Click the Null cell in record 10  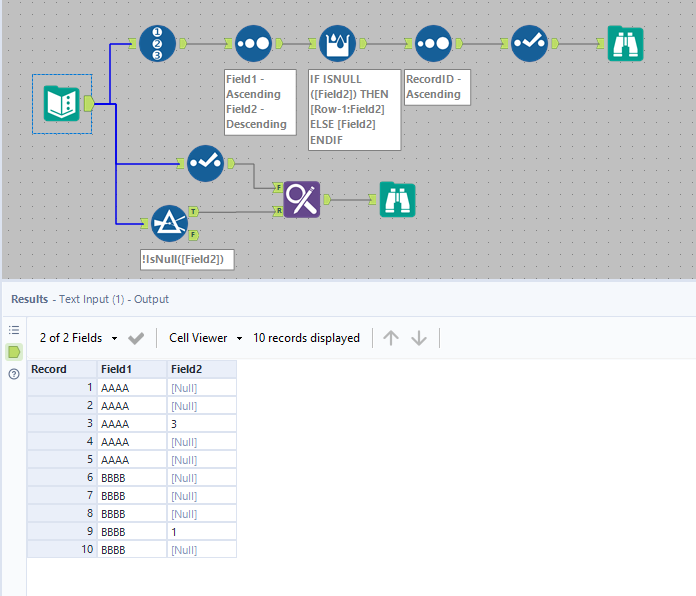[x=202, y=550]
